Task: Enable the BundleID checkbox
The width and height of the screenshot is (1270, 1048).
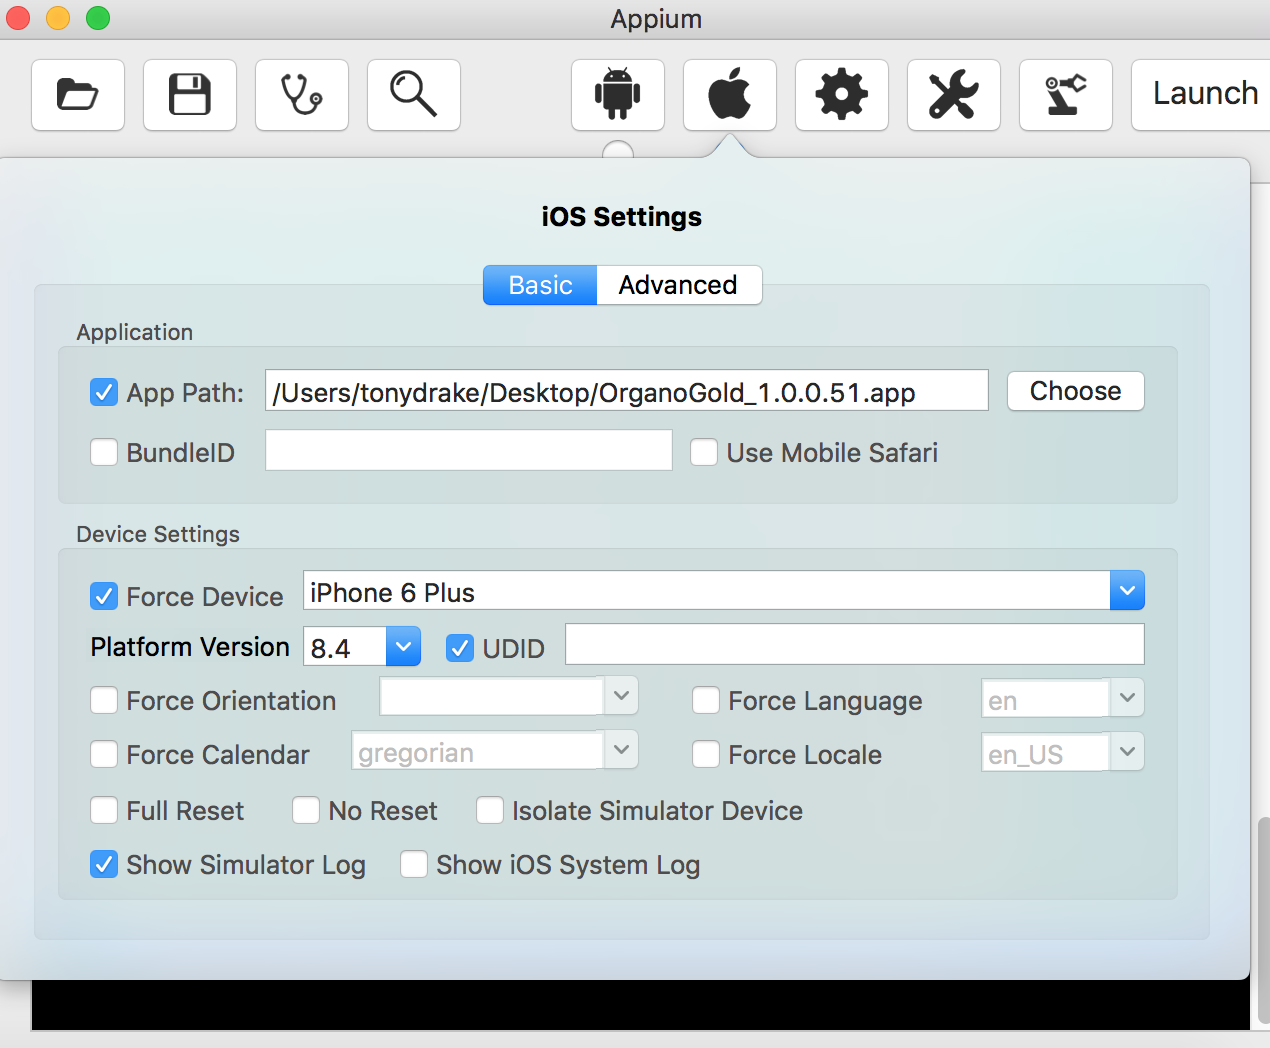Action: 104,452
